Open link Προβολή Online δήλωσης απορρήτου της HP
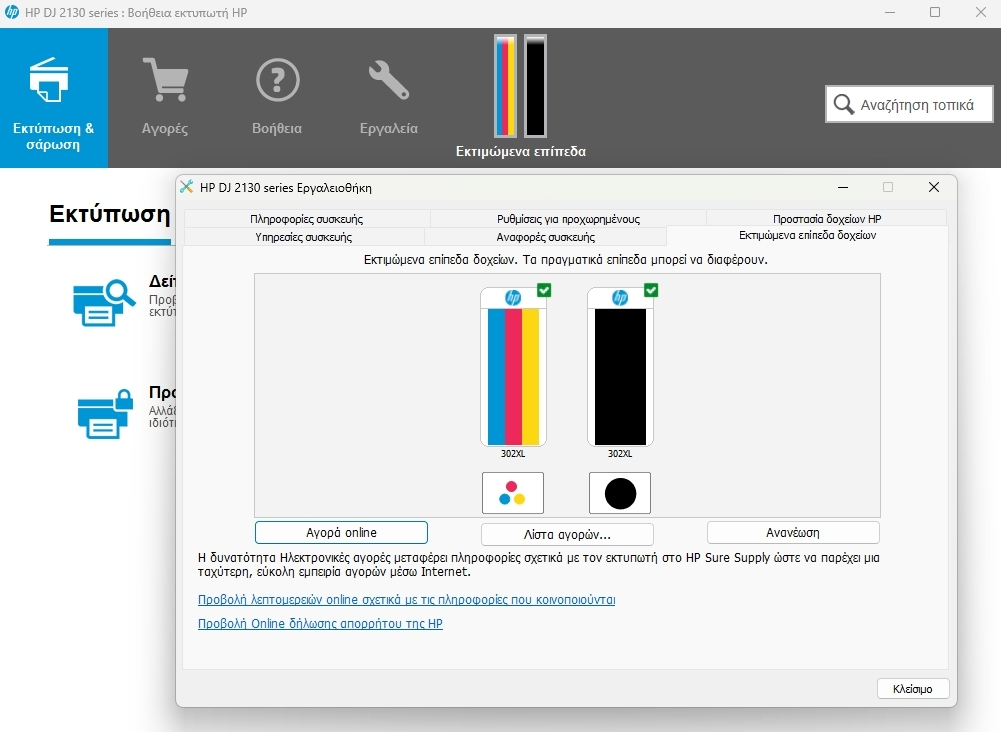Viewport: 1001px width, 732px height. point(320,624)
